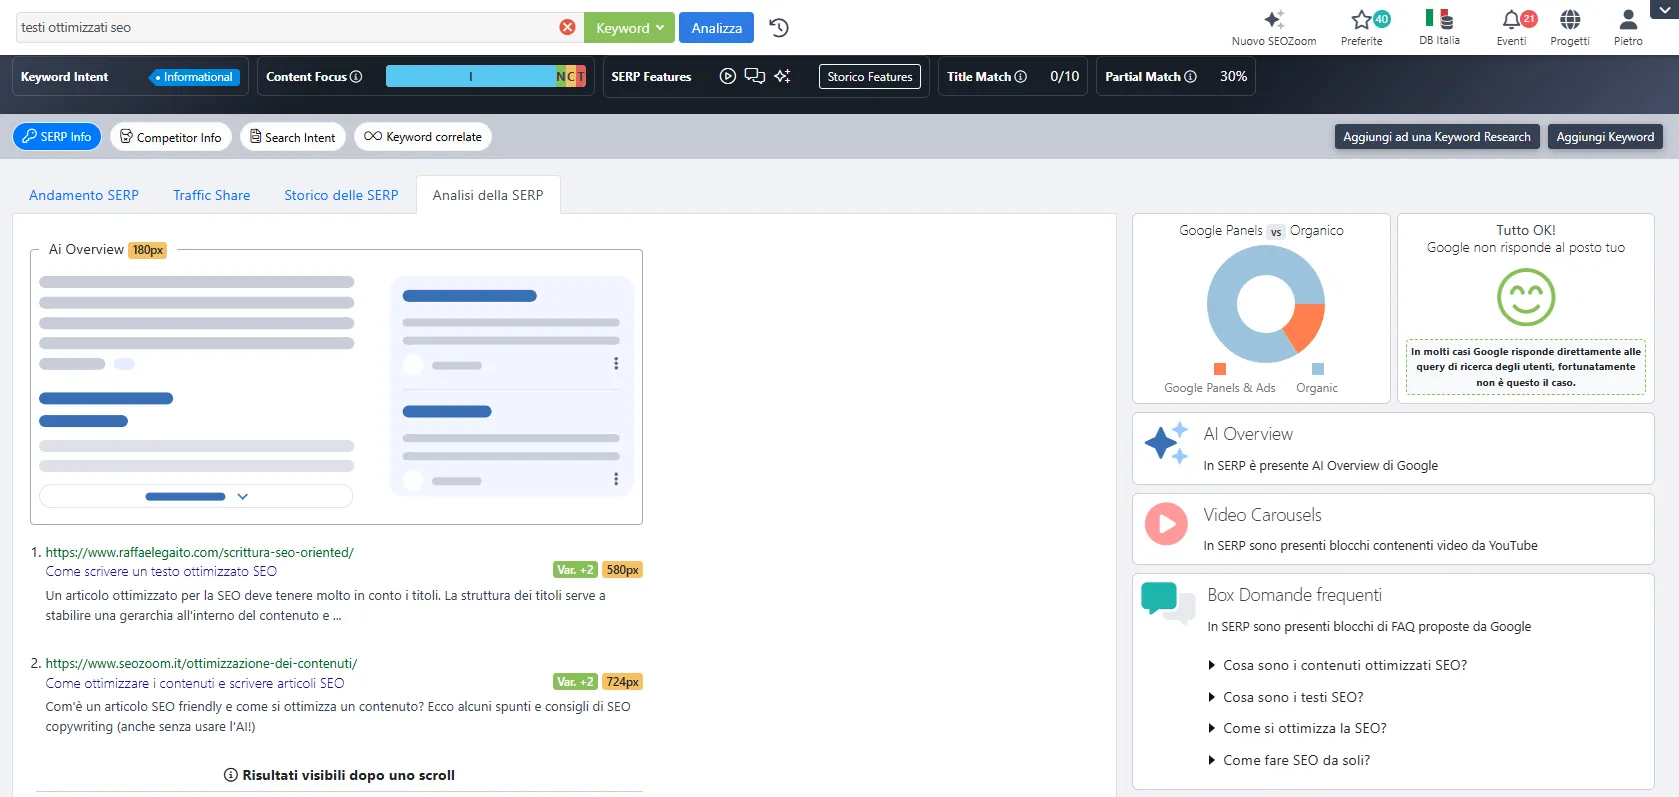Click the Content Focus info icon
Image resolution: width=1679 pixels, height=797 pixels.
[356, 77]
